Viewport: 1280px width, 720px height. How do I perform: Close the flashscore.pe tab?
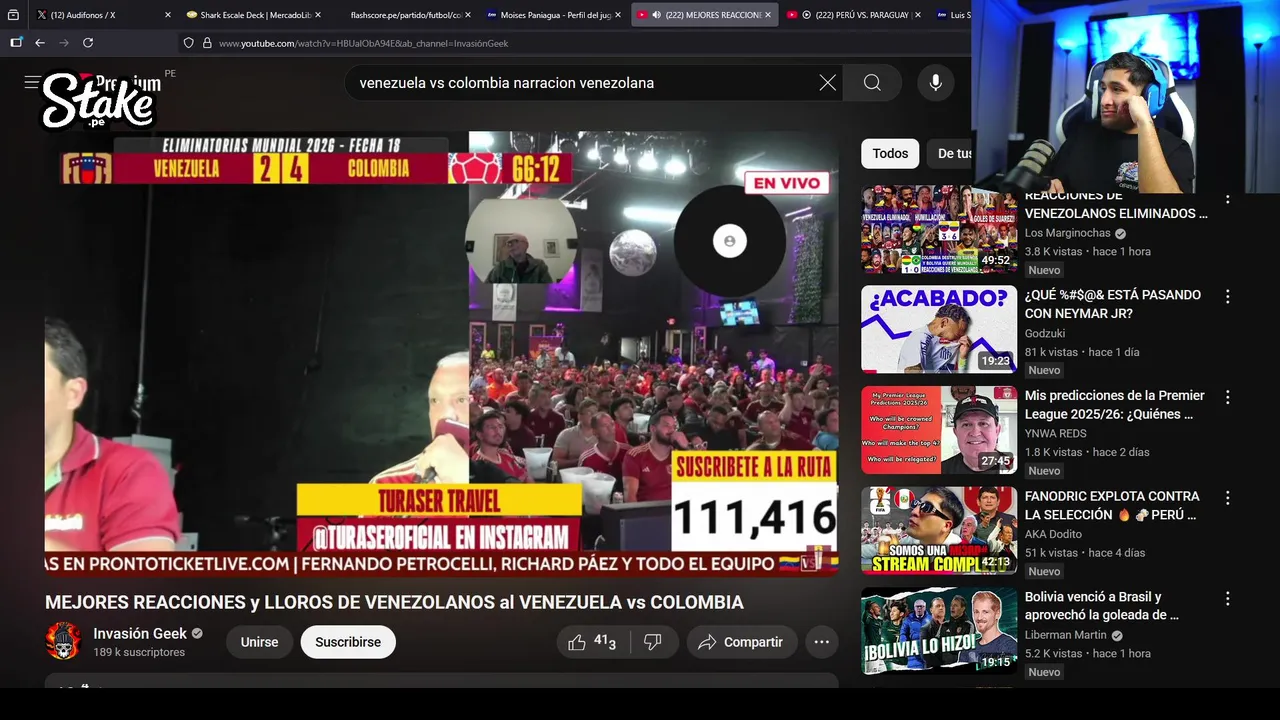[x=468, y=15]
